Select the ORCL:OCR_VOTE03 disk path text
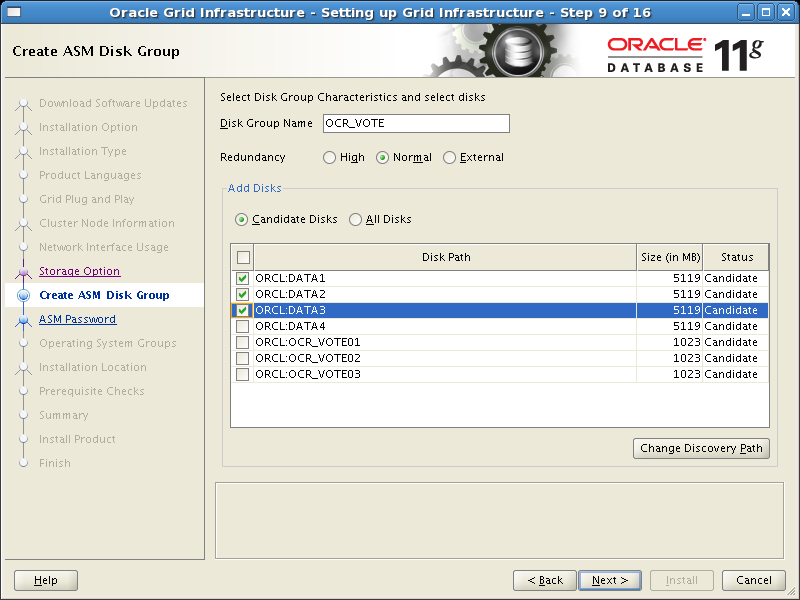The width and height of the screenshot is (800, 600). pyautogui.click(x=308, y=374)
